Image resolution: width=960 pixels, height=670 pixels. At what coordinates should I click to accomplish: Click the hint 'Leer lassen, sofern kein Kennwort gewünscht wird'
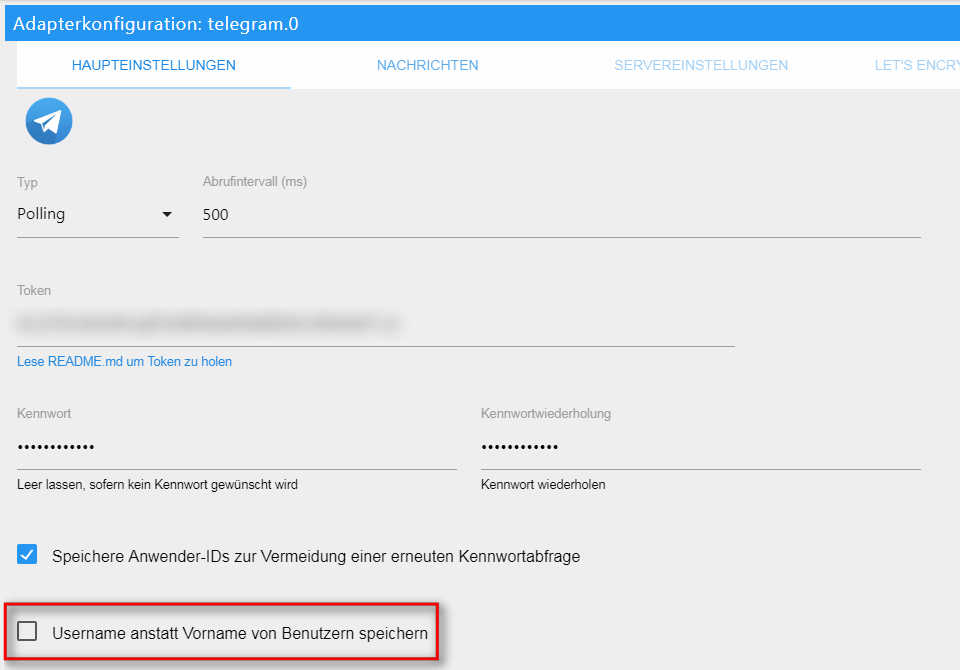(x=157, y=484)
